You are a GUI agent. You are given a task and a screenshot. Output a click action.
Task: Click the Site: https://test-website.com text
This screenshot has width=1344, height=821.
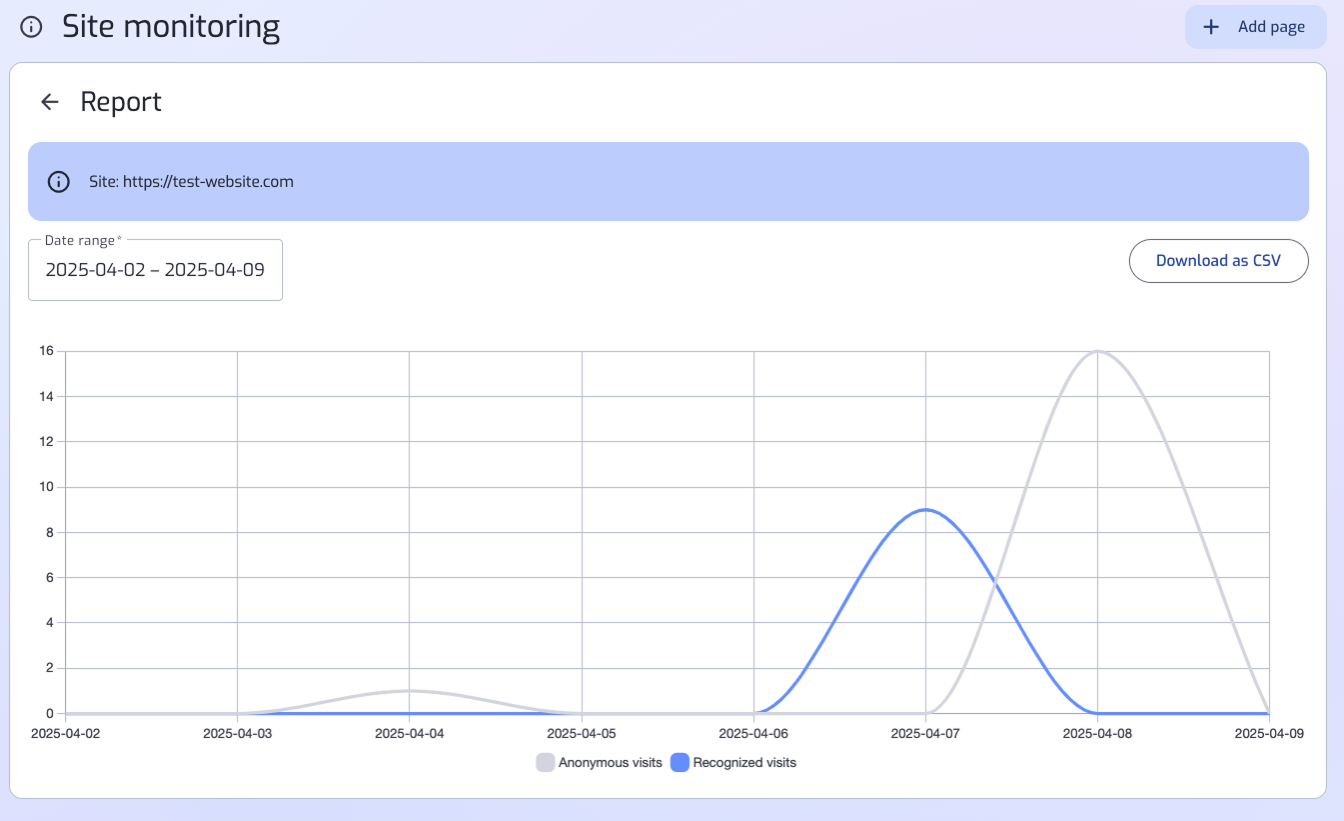click(191, 182)
